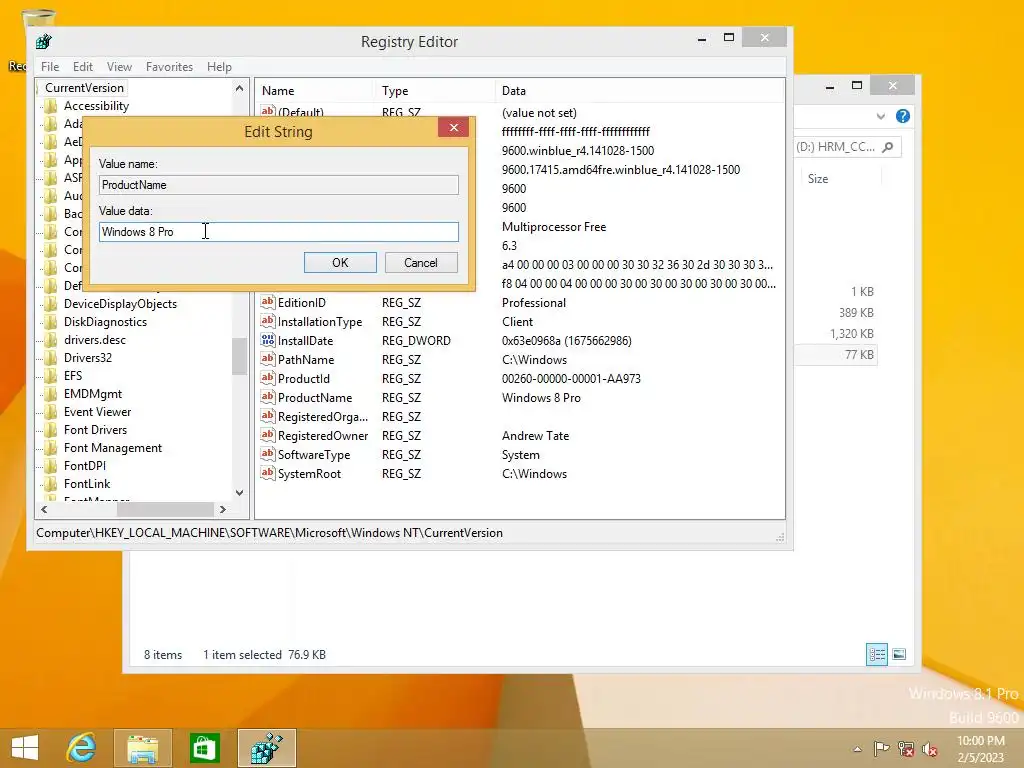Click the ProductId value icon

click(267, 378)
